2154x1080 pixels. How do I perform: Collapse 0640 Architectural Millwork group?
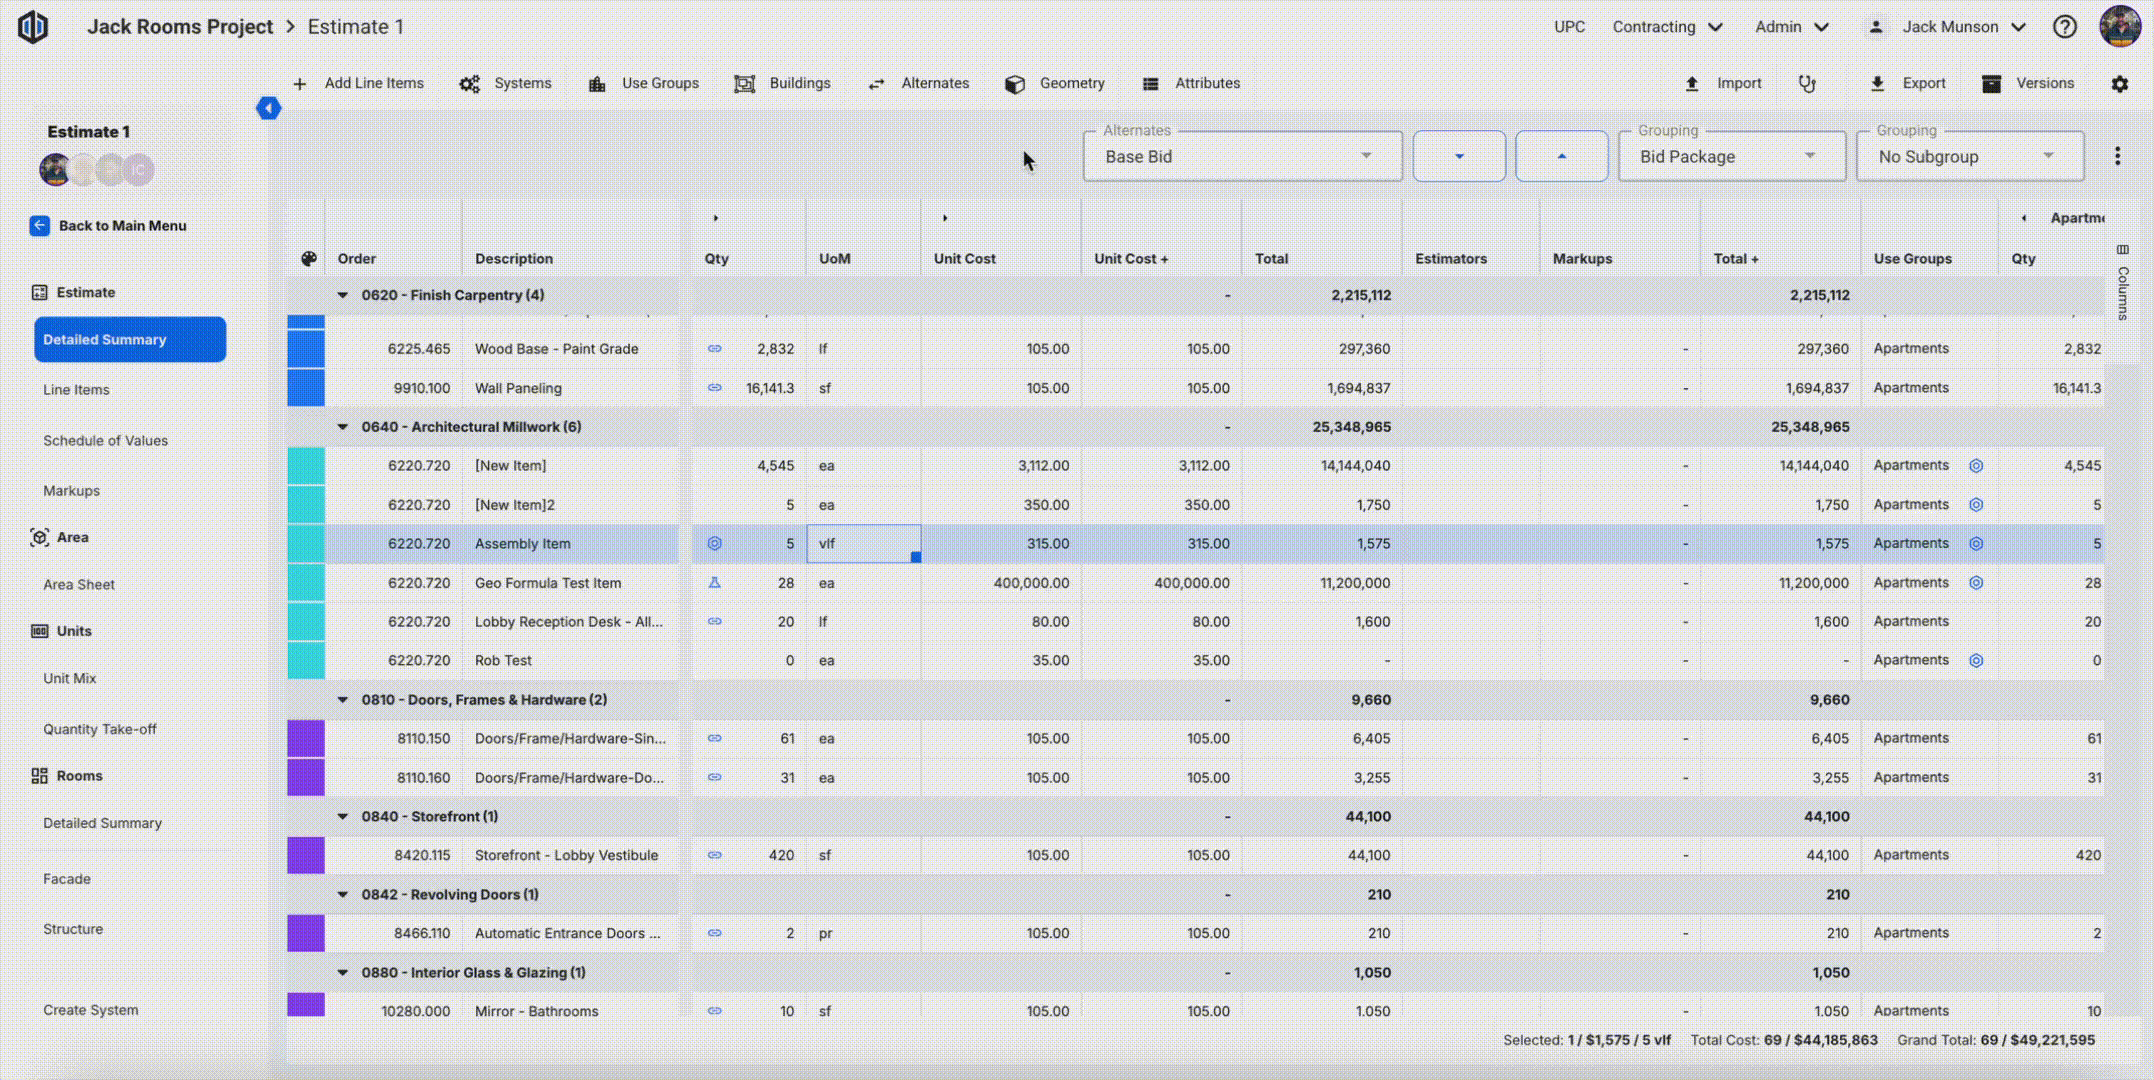(343, 427)
